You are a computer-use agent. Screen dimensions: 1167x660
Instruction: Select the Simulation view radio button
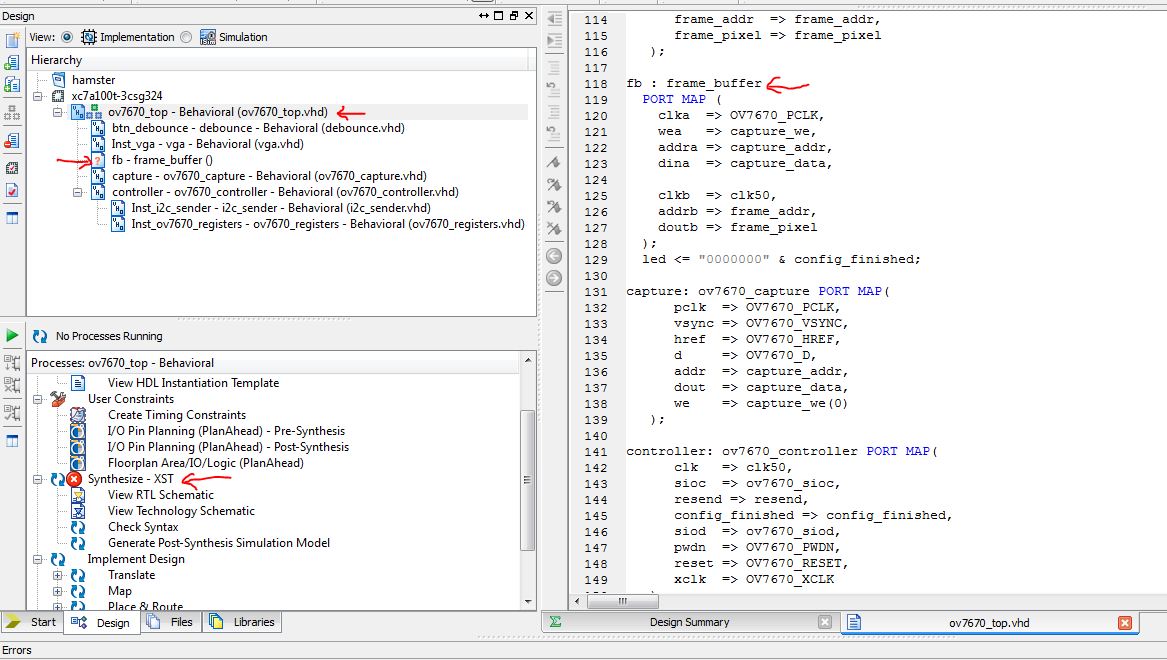tap(186, 37)
